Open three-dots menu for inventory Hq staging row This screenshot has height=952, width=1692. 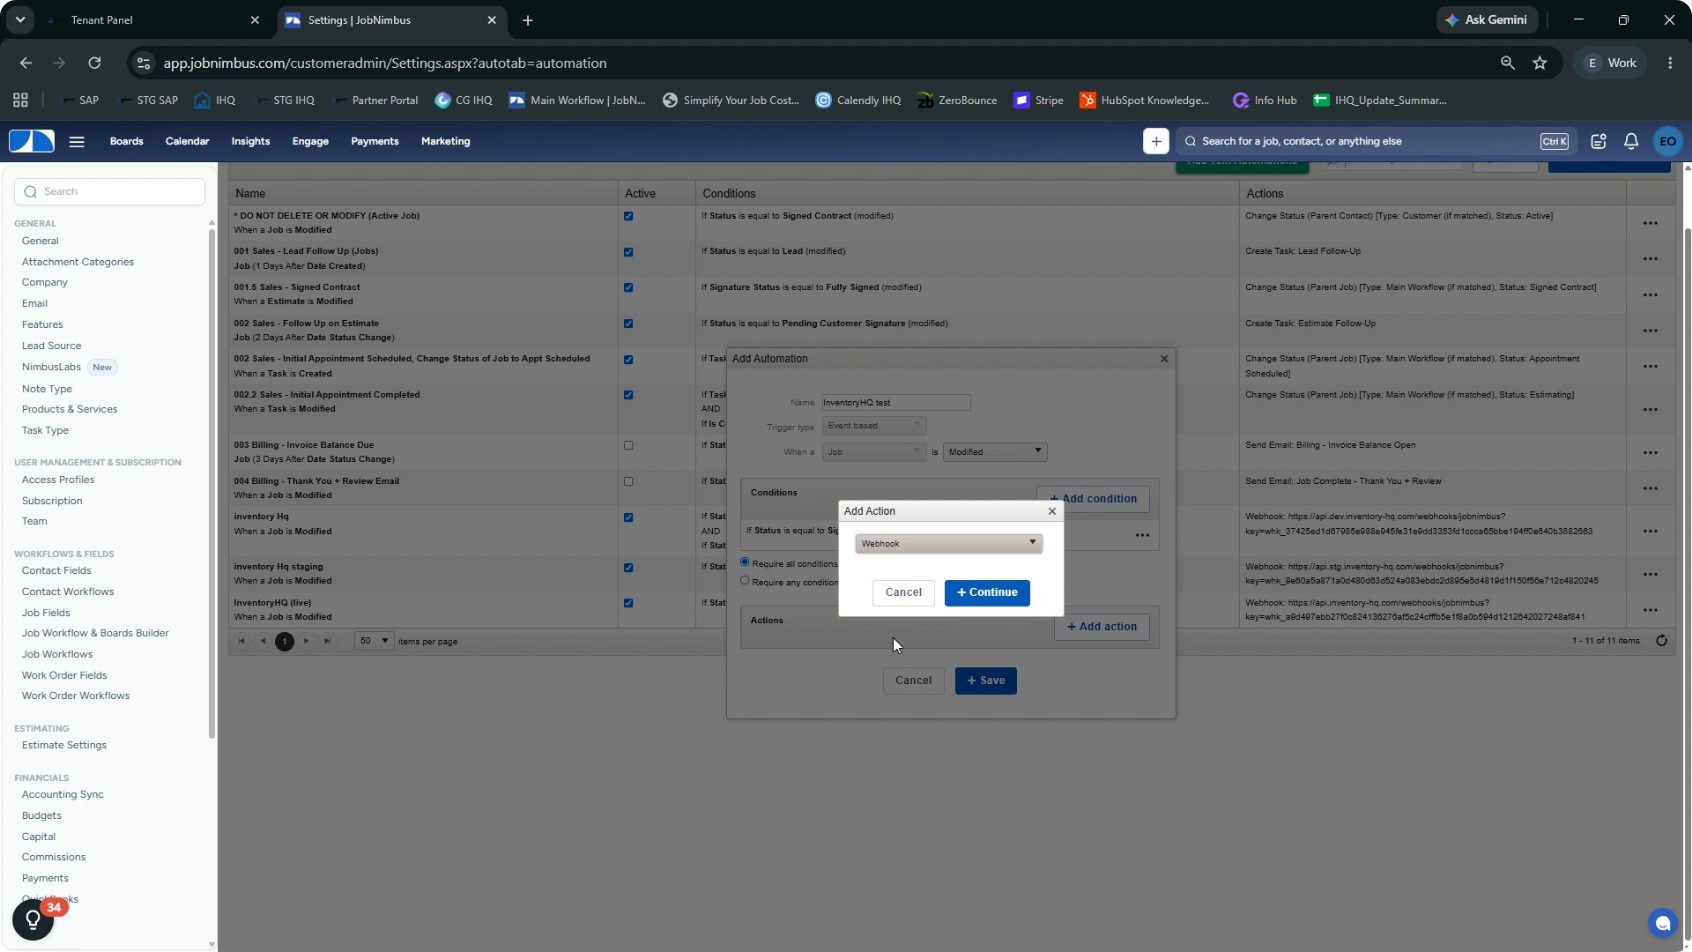pyautogui.click(x=1650, y=574)
